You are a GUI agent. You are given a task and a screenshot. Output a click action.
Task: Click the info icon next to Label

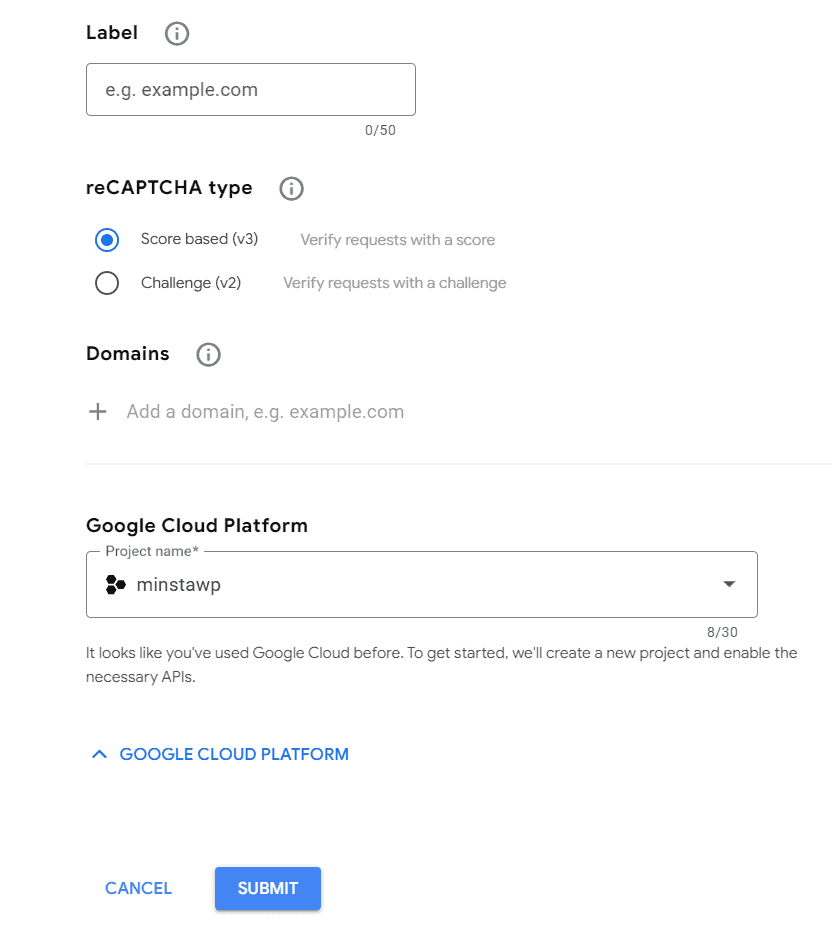(x=176, y=33)
